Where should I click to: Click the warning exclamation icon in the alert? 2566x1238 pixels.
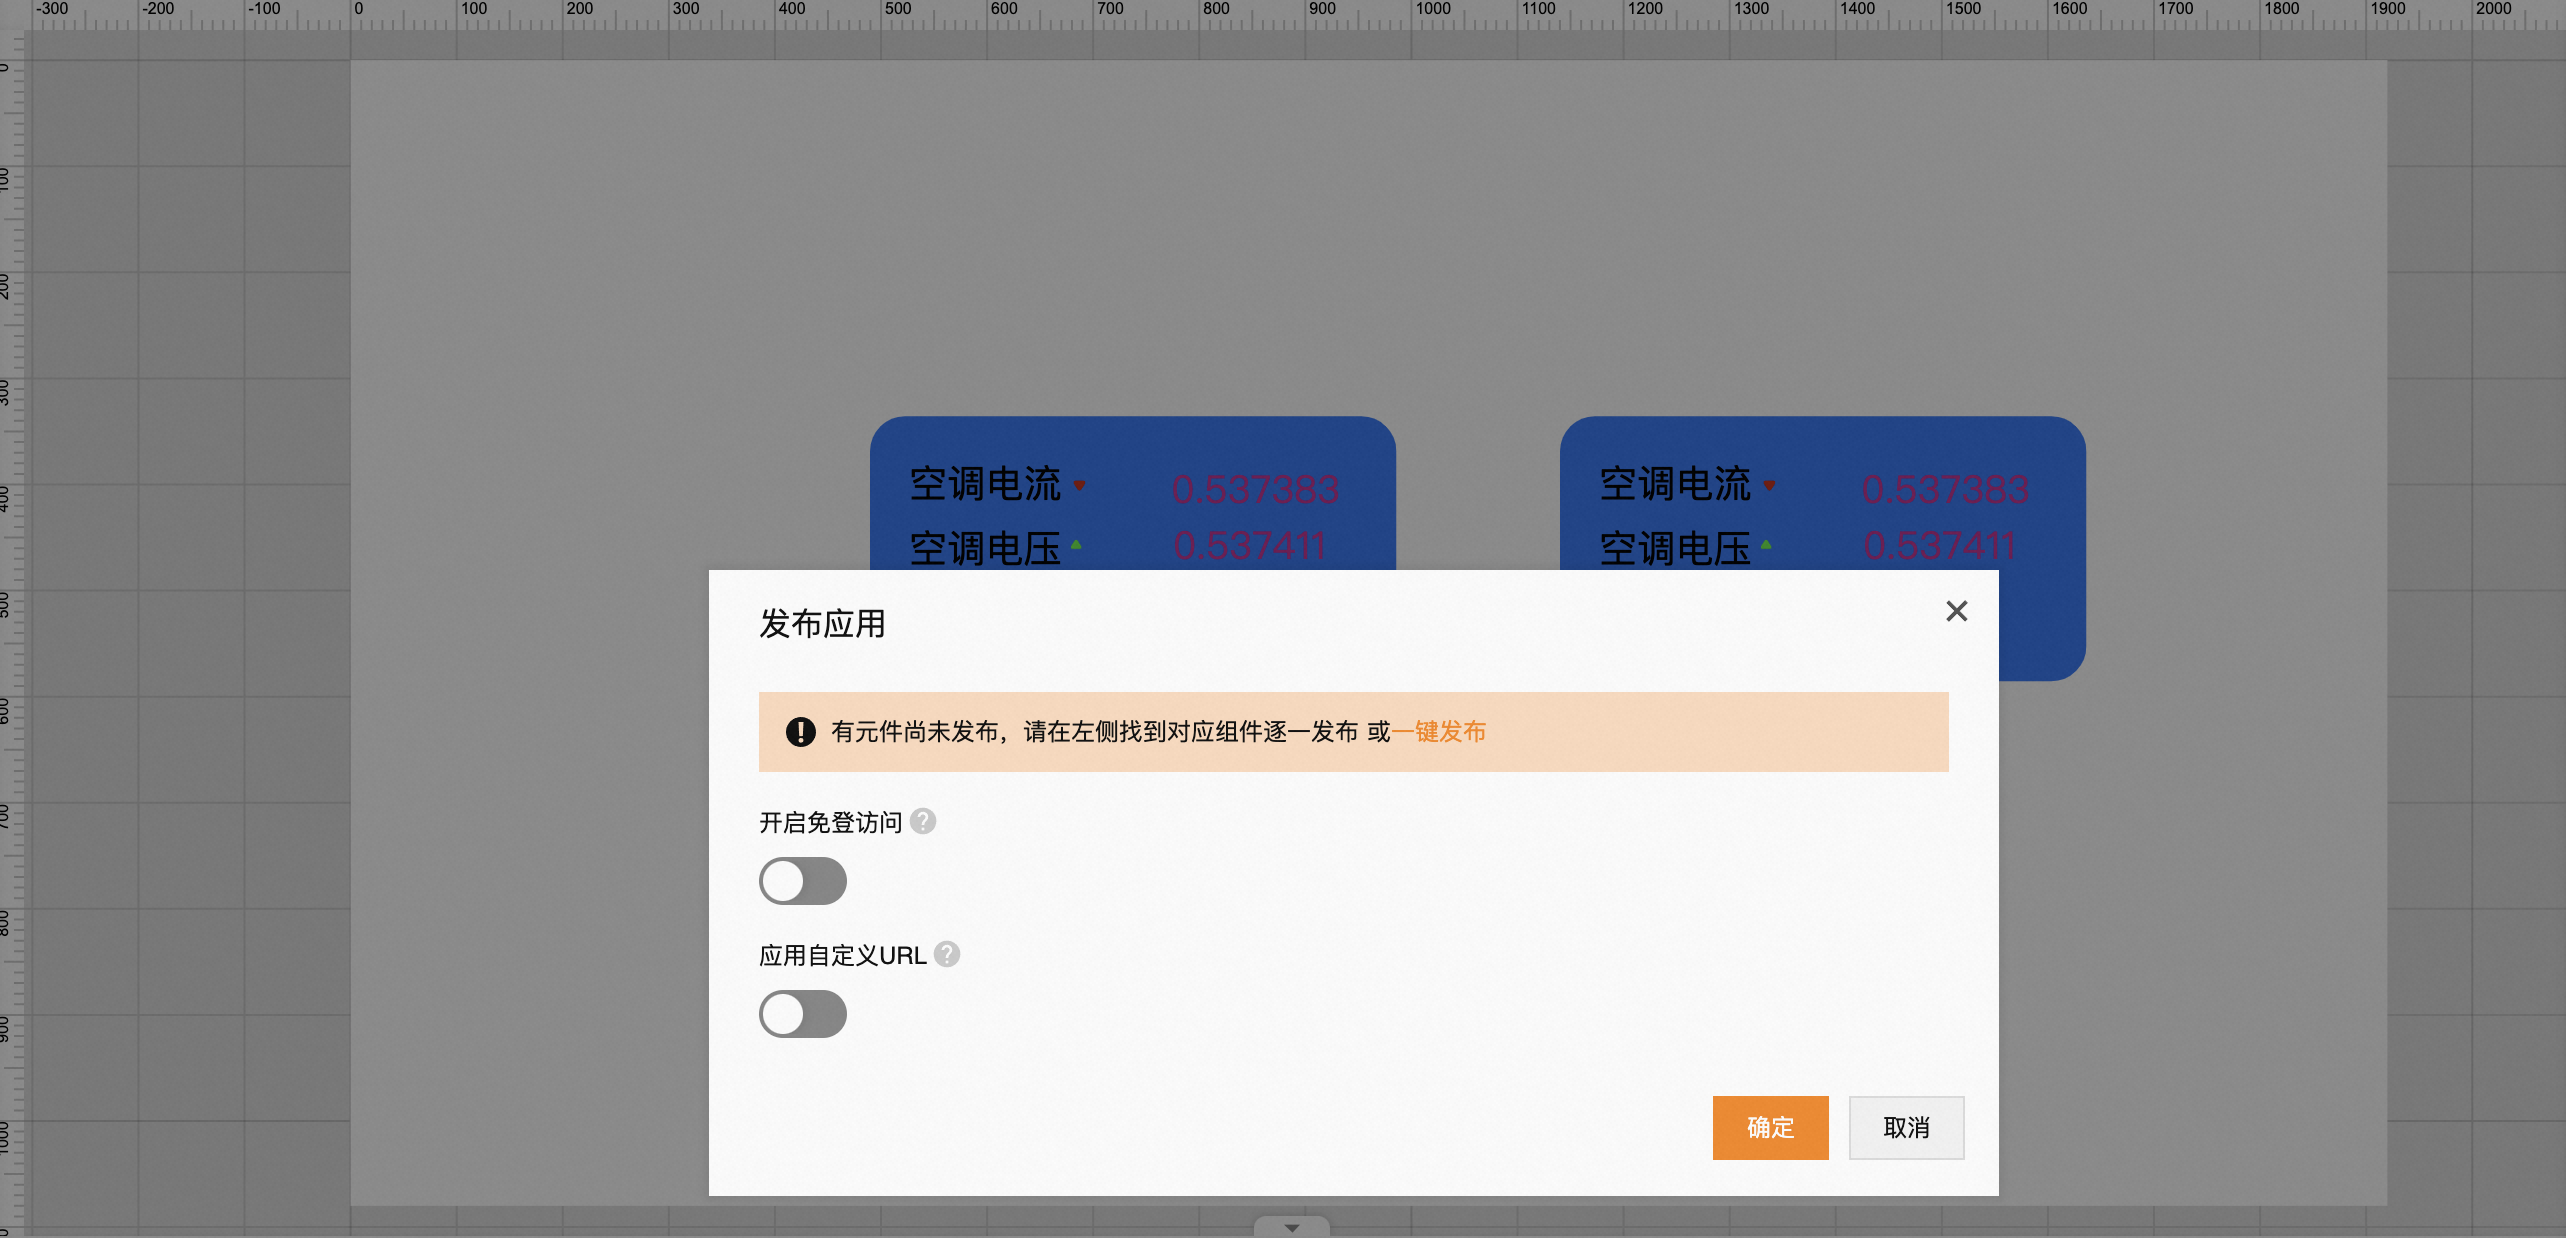coord(800,732)
